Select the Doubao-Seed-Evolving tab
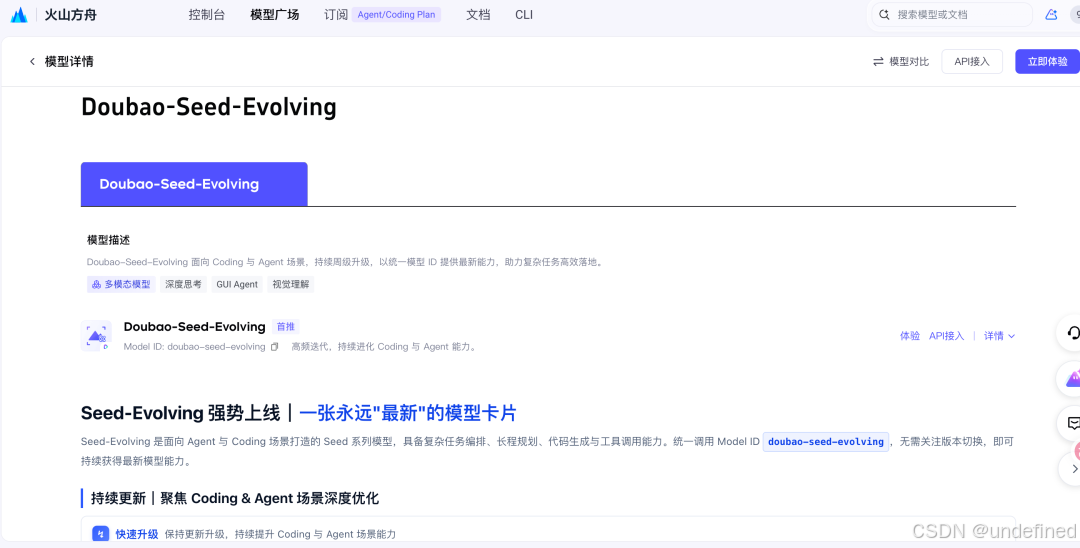 click(x=194, y=184)
